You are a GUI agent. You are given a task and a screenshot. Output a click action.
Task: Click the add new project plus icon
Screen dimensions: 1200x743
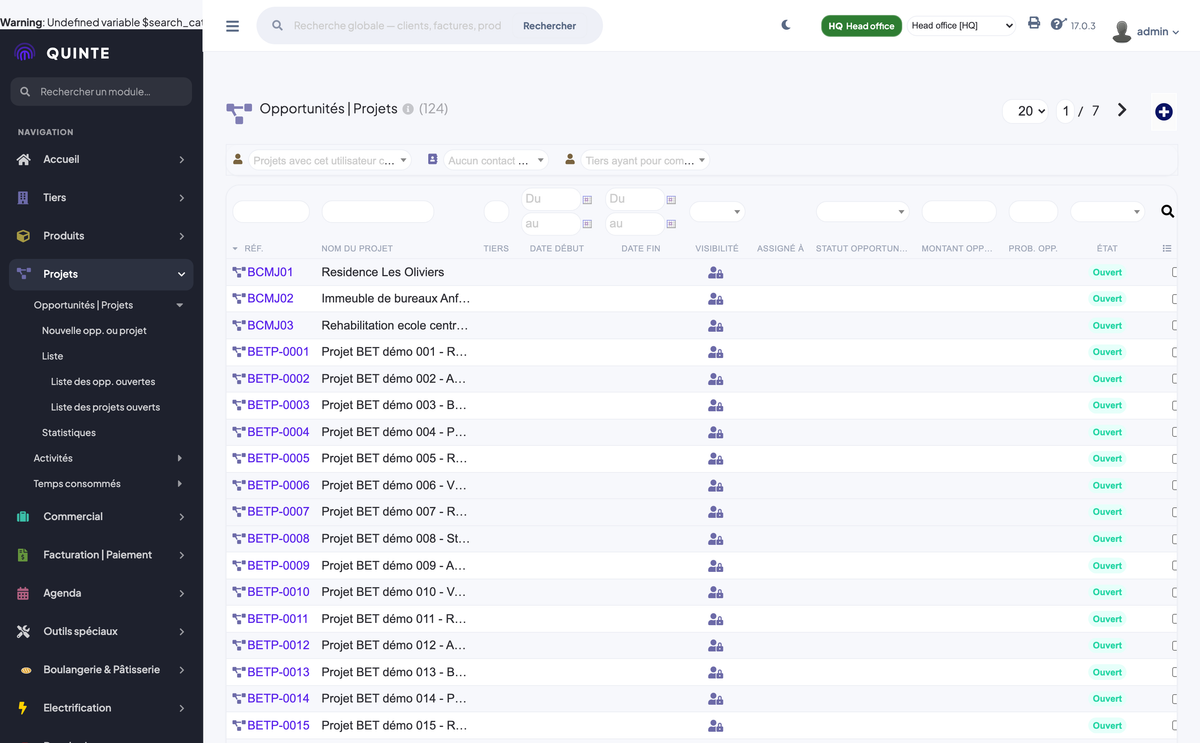[1163, 112]
